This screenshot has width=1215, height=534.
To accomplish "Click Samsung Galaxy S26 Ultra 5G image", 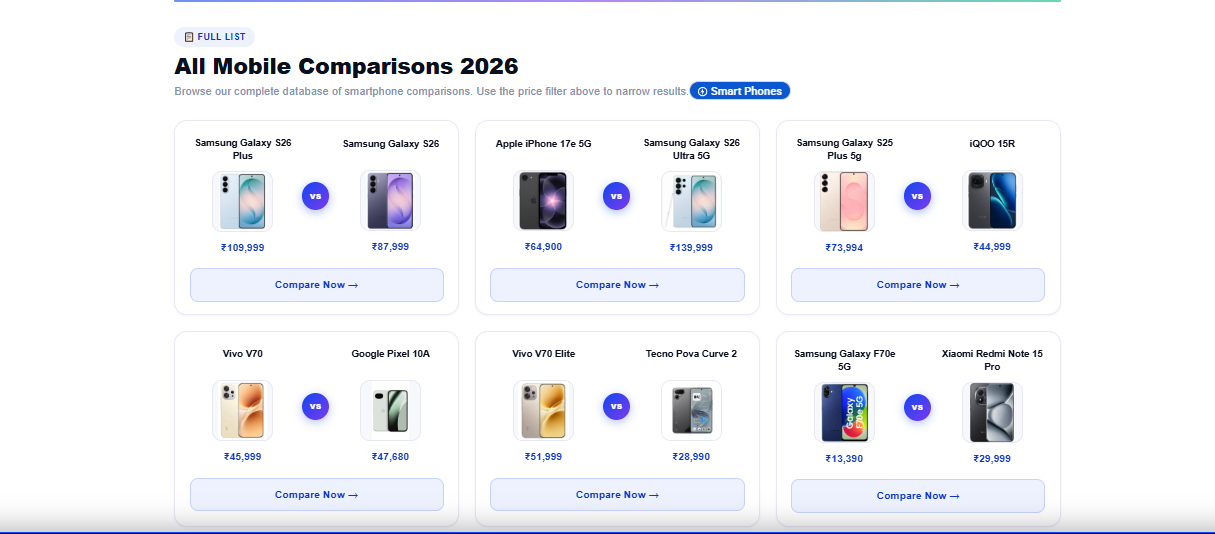I will click(x=691, y=201).
